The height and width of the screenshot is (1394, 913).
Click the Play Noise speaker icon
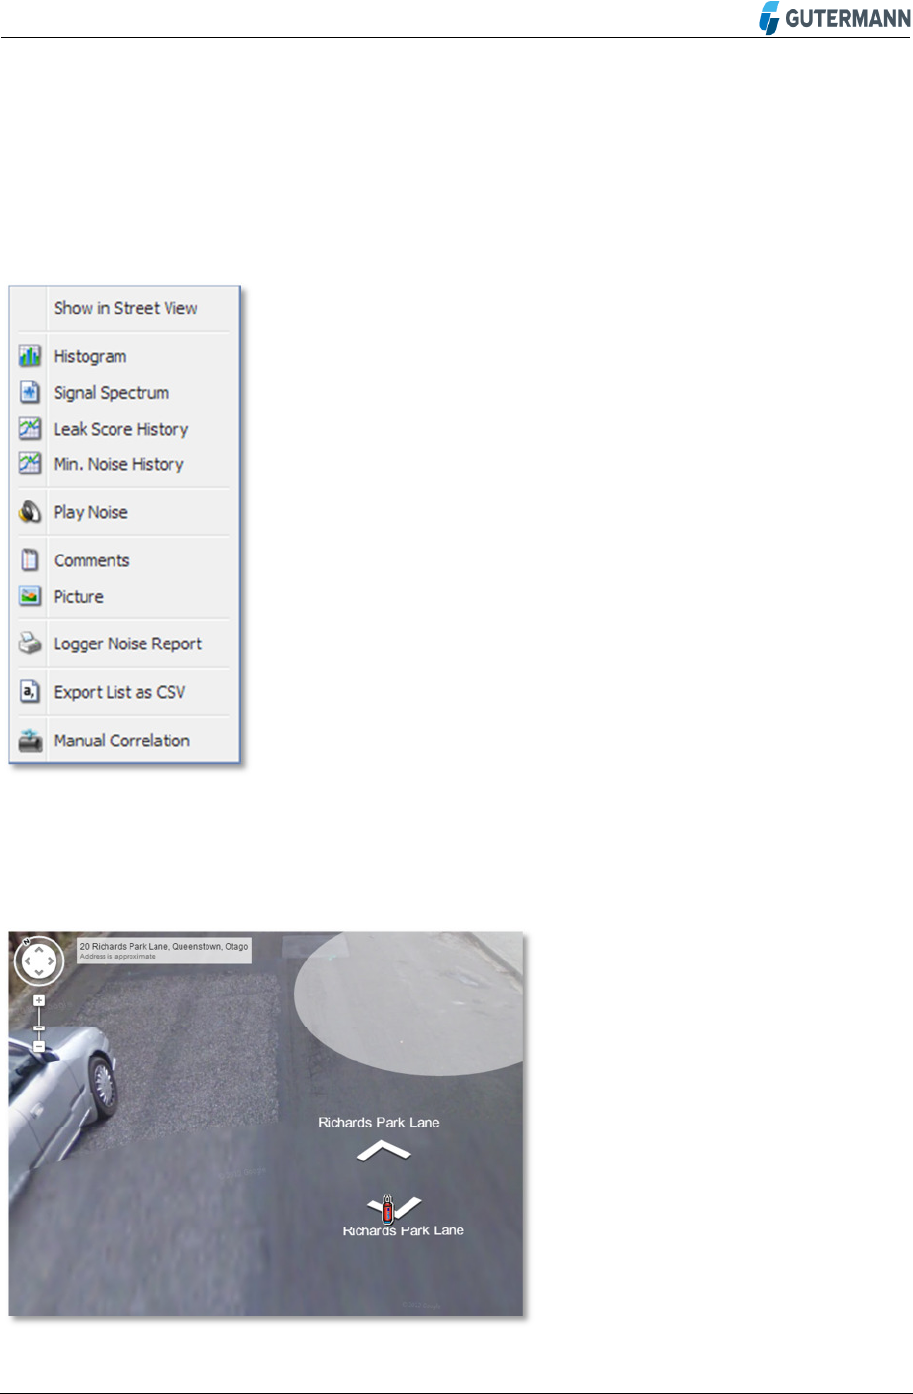31,512
